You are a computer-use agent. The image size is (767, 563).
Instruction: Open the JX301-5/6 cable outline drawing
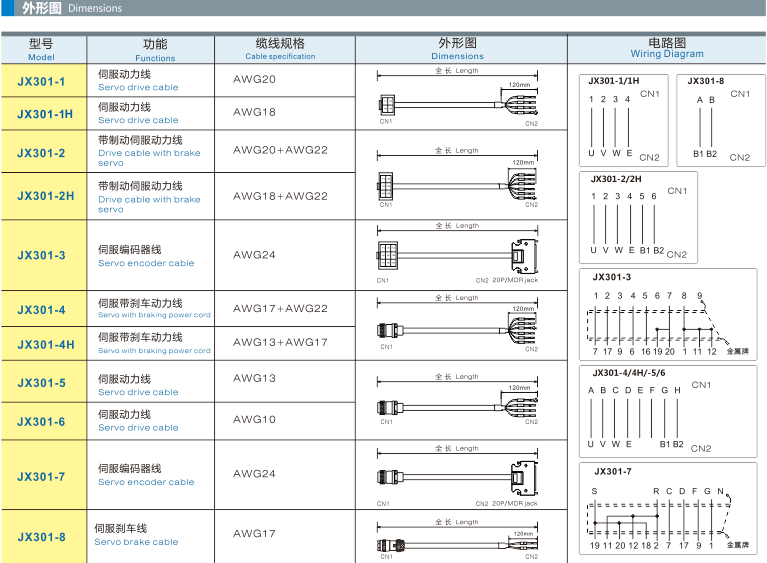pos(458,400)
